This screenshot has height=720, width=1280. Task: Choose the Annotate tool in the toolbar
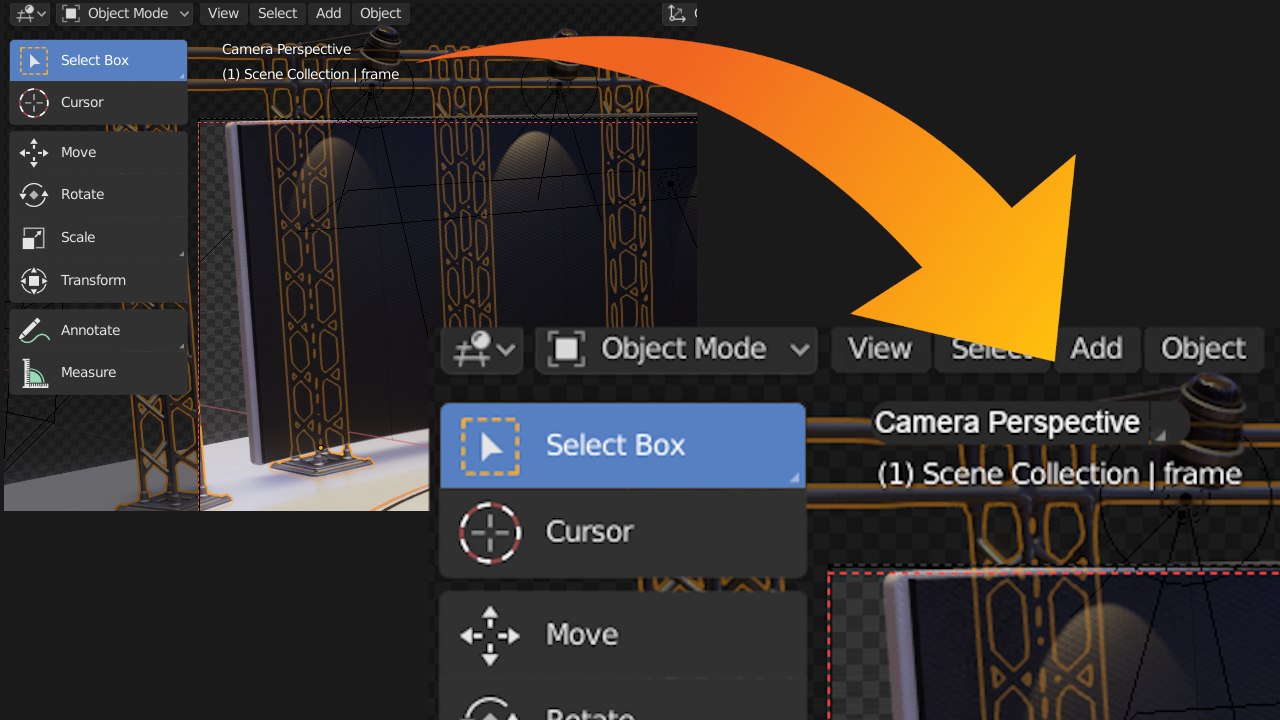click(98, 330)
